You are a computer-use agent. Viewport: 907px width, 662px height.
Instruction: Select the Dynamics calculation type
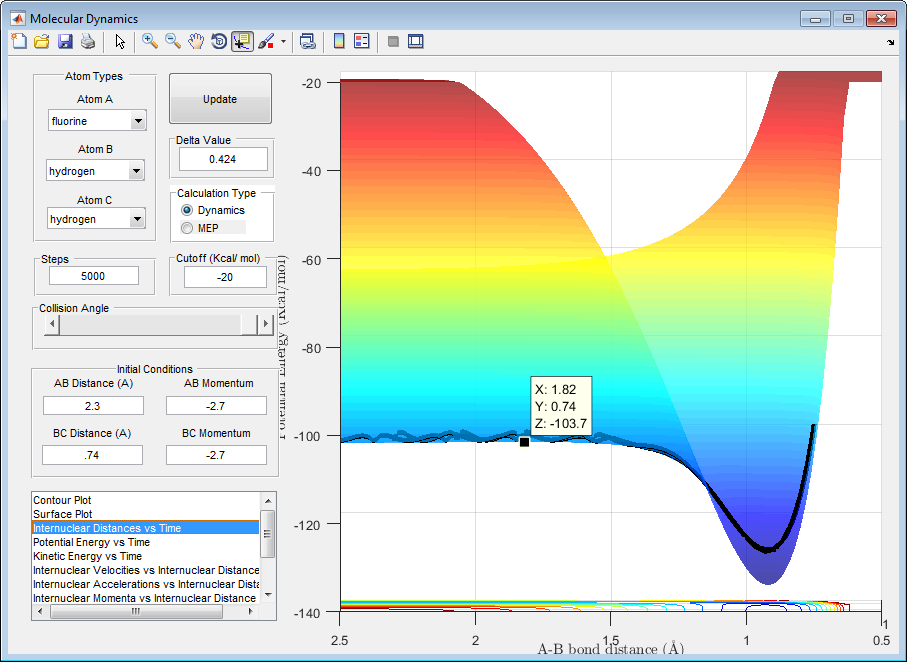pyautogui.click(x=187, y=211)
